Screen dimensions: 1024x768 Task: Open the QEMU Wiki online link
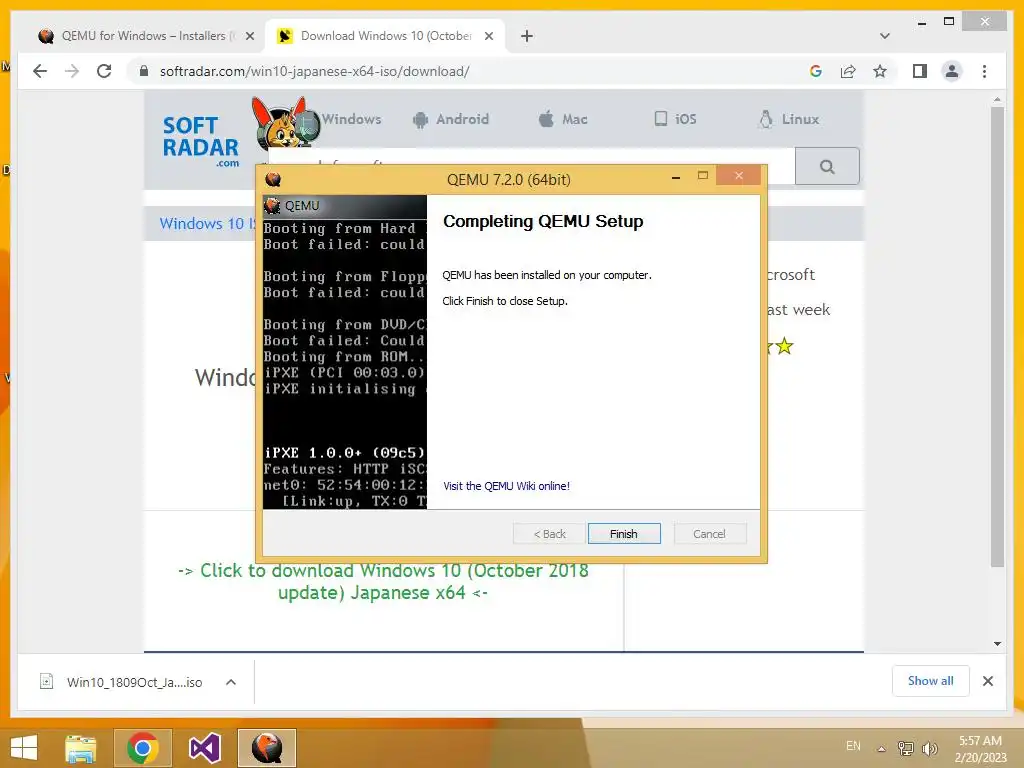point(506,486)
